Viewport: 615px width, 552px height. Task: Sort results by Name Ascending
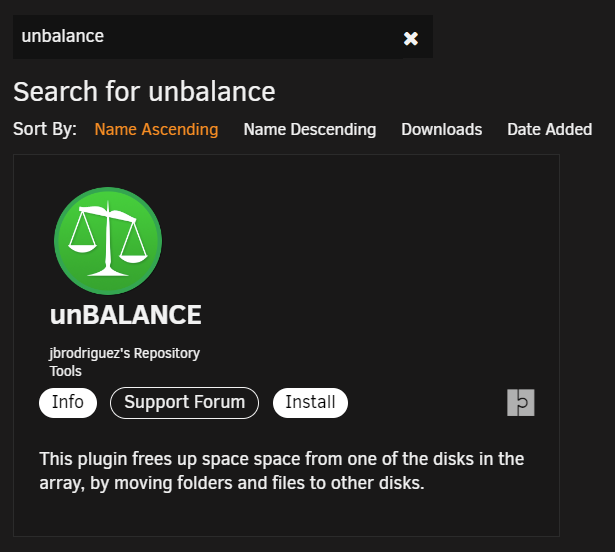(156, 129)
